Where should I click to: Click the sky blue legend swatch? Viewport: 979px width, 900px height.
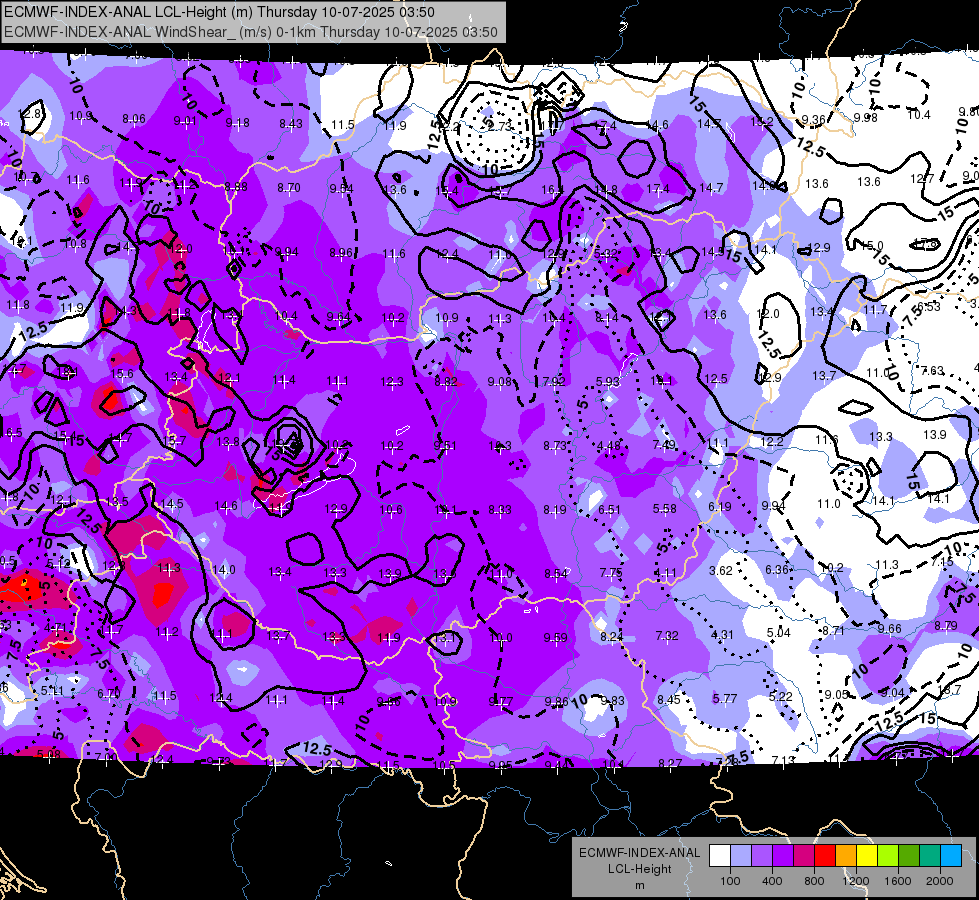pos(951,856)
